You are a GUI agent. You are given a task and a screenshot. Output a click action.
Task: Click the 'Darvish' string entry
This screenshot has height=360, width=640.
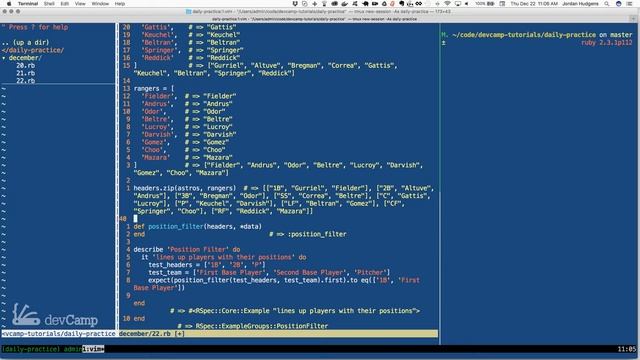[x=158, y=135]
